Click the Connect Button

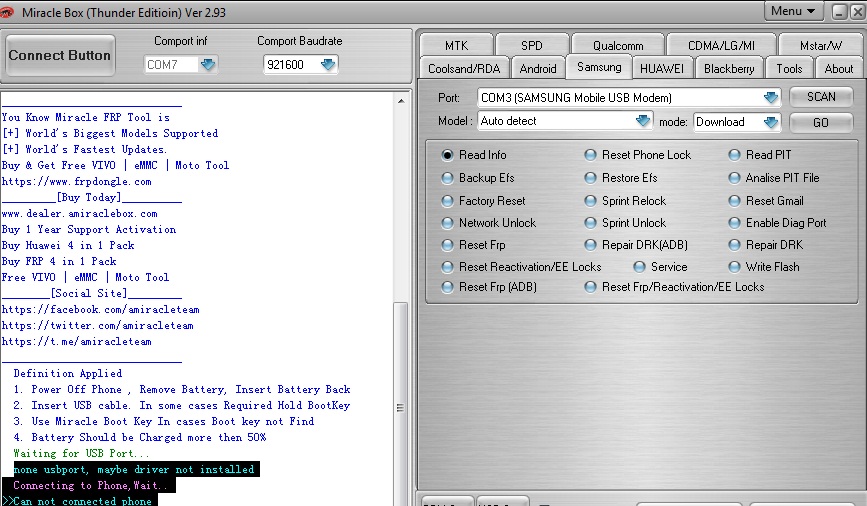point(60,55)
